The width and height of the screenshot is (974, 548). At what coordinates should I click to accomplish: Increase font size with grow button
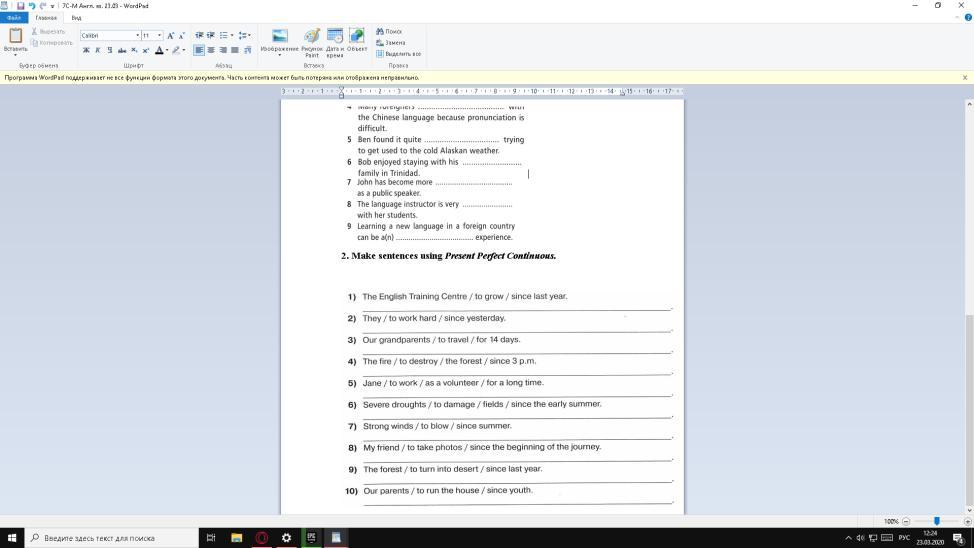pyautogui.click(x=171, y=36)
